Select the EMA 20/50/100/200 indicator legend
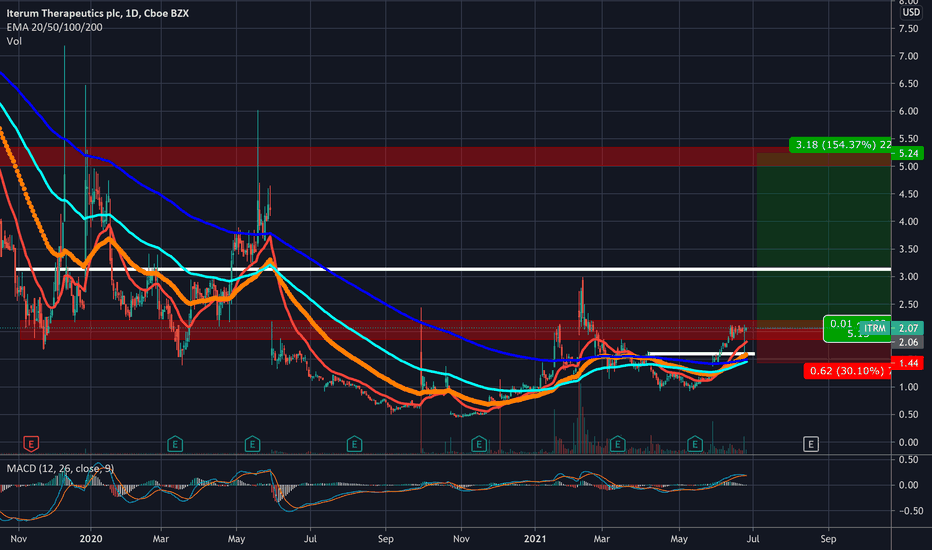932x550 pixels. (x=54, y=27)
